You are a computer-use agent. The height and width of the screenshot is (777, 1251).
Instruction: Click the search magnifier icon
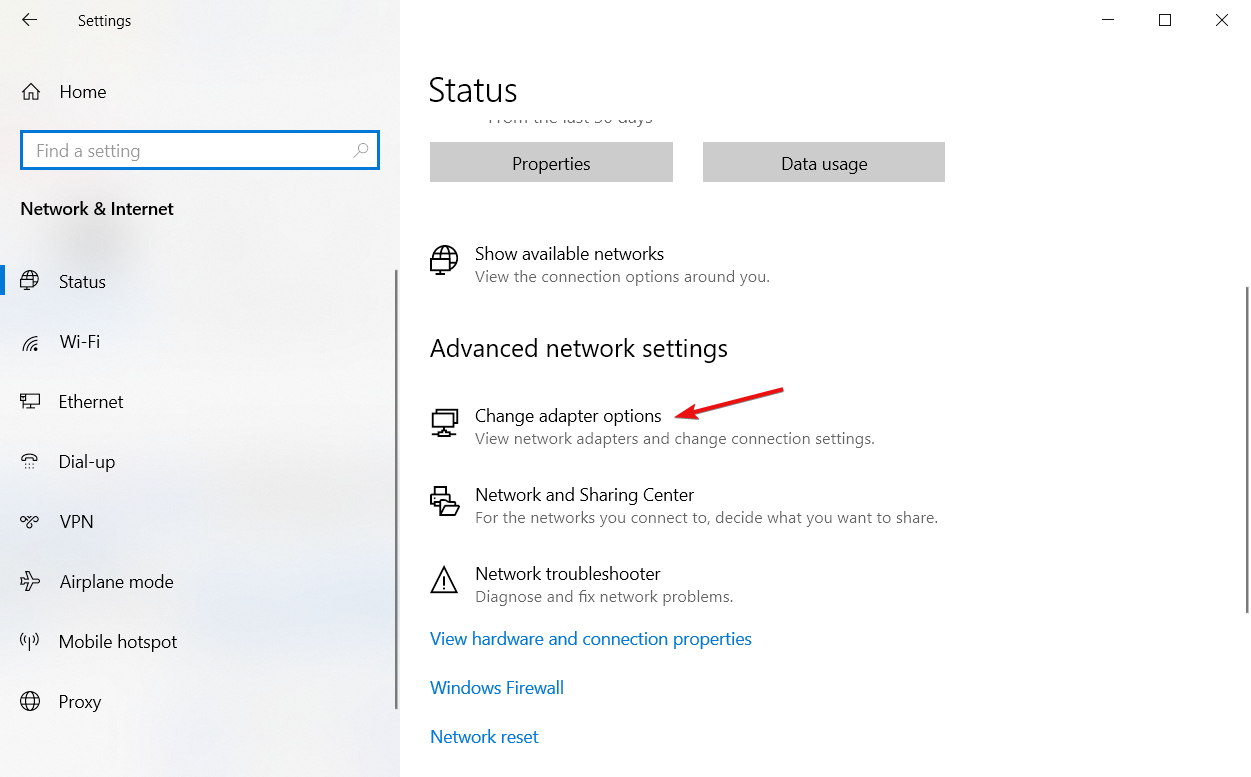click(361, 151)
